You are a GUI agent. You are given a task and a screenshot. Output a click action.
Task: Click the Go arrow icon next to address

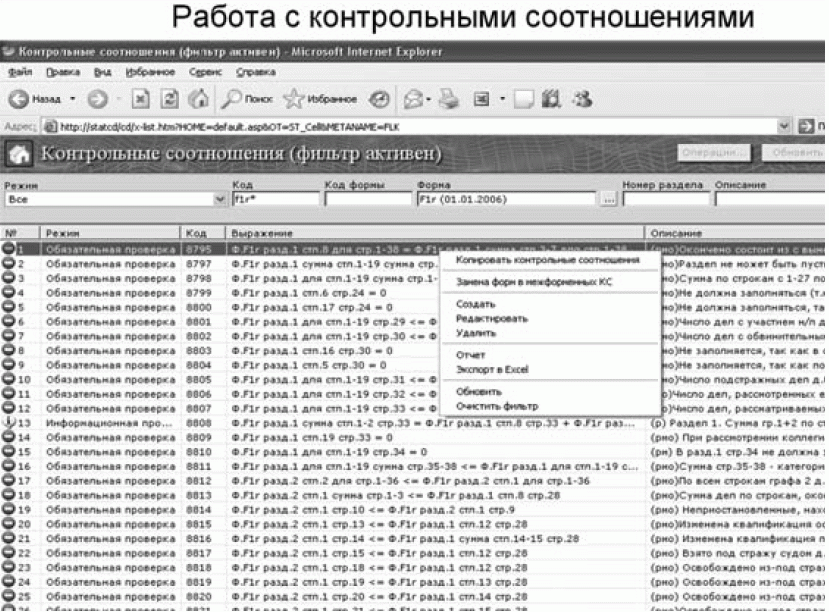806,127
